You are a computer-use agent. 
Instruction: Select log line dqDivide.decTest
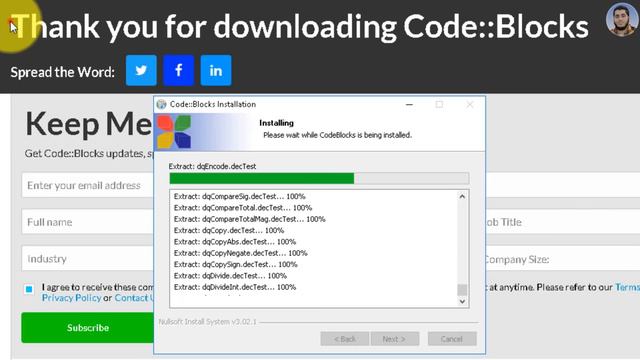[x=230, y=276]
